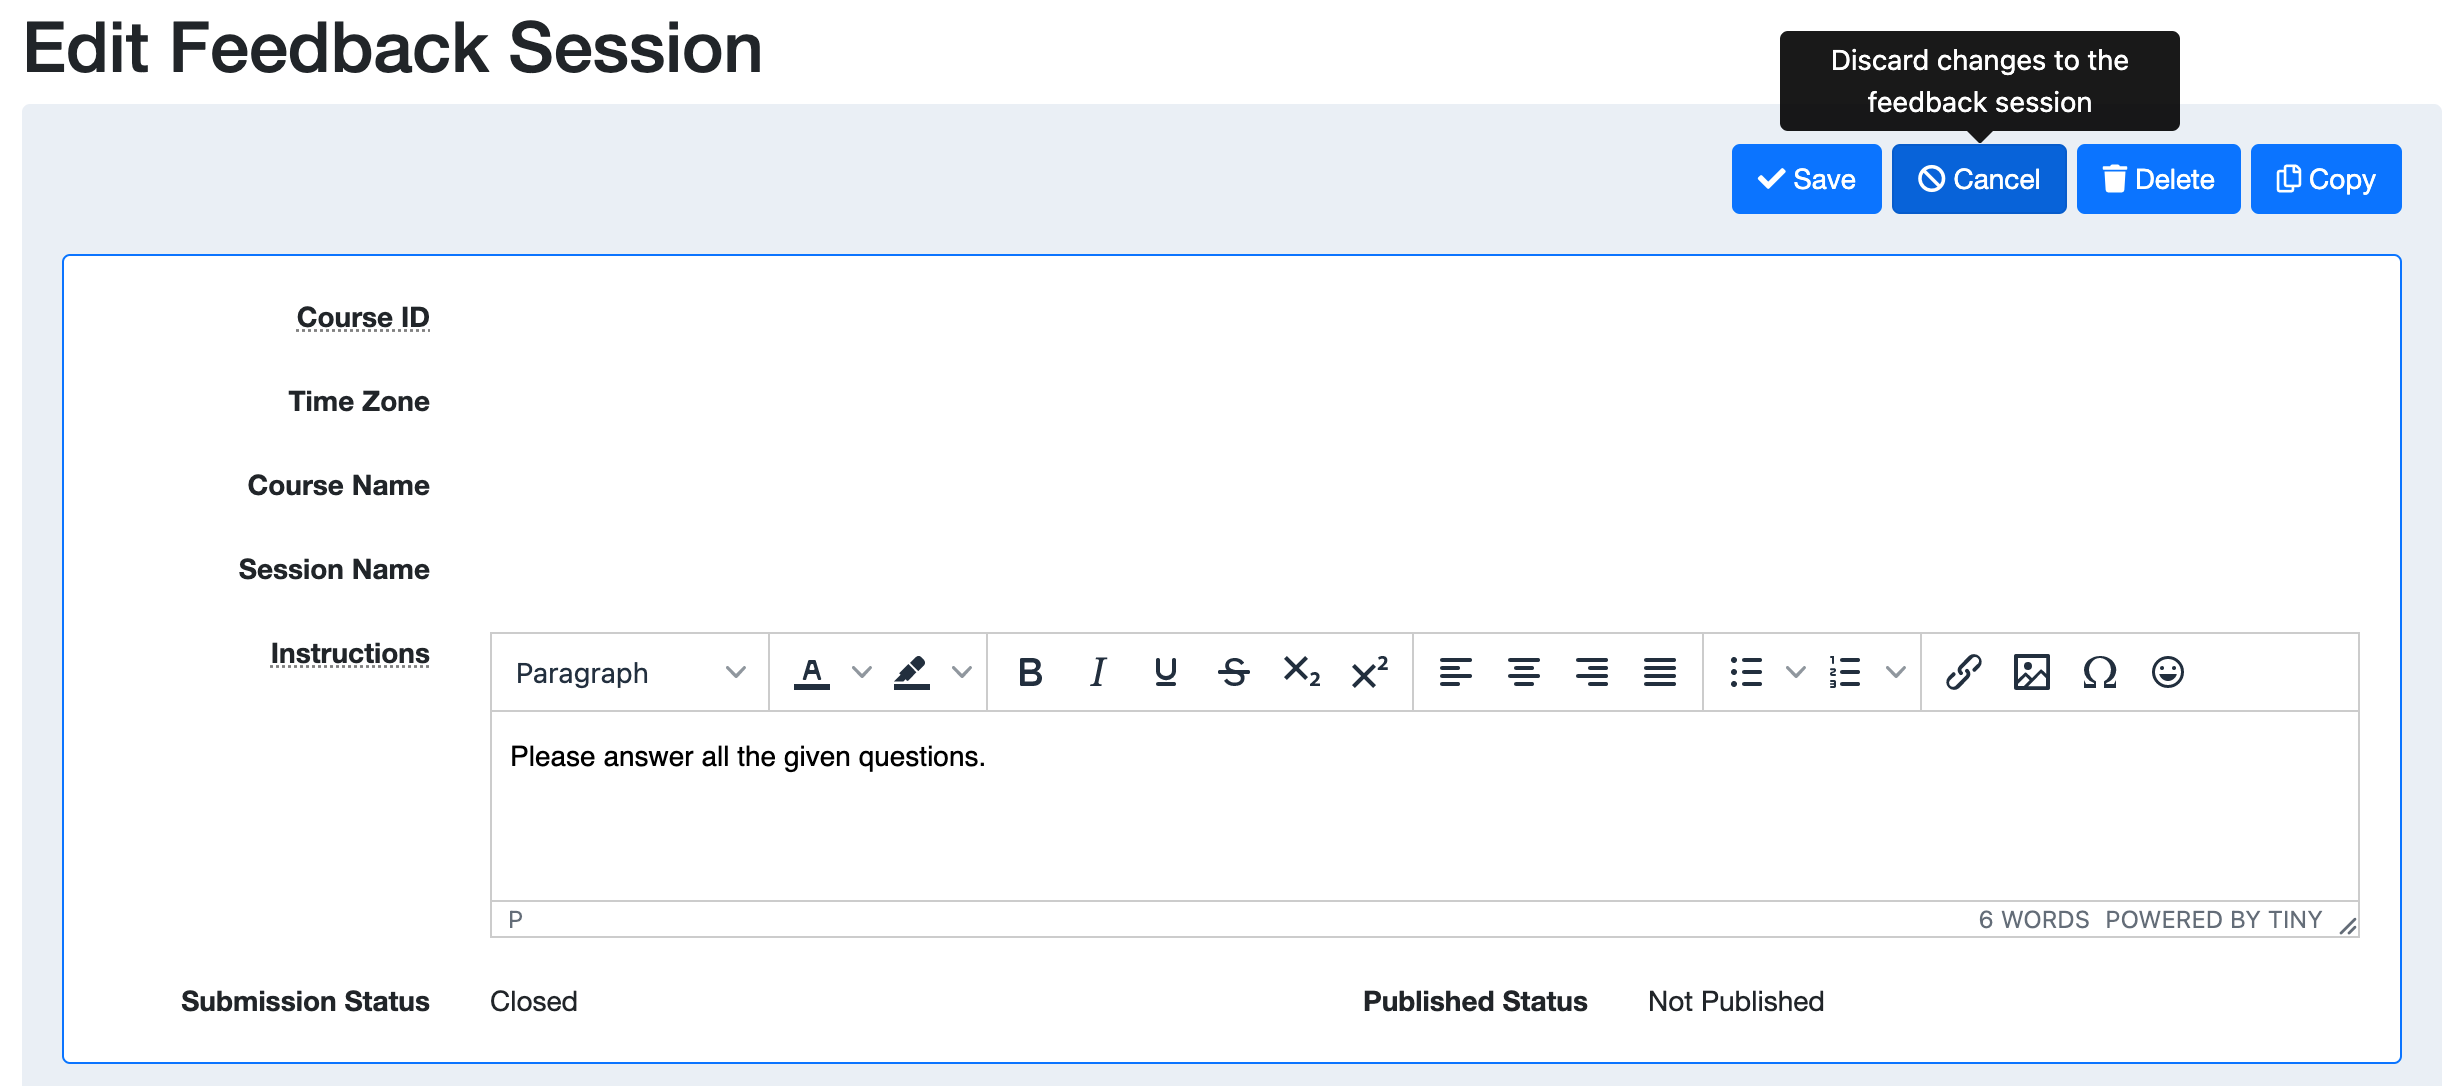Insert a numbered list
2464x1086 pixels.
[1846, 673]
